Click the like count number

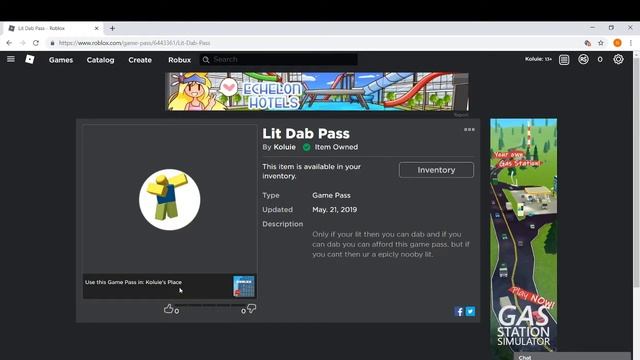tap(177, 311)
